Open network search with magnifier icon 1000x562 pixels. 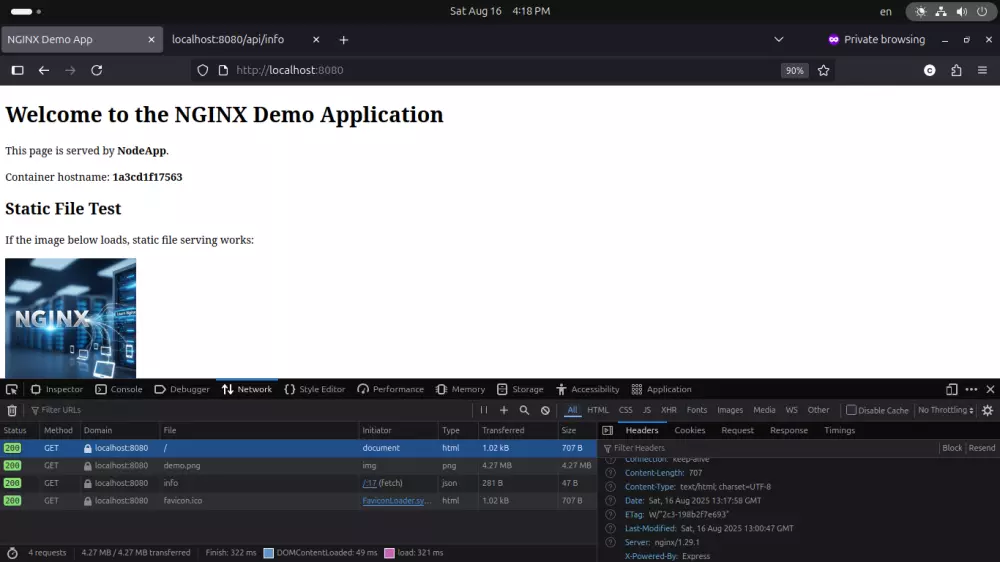tap(524, 410)
